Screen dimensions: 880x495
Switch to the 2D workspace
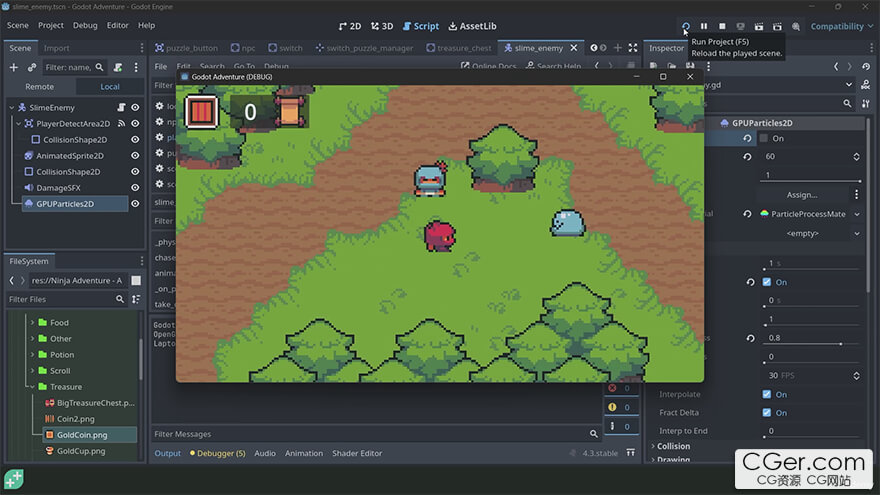pos(350,26)
